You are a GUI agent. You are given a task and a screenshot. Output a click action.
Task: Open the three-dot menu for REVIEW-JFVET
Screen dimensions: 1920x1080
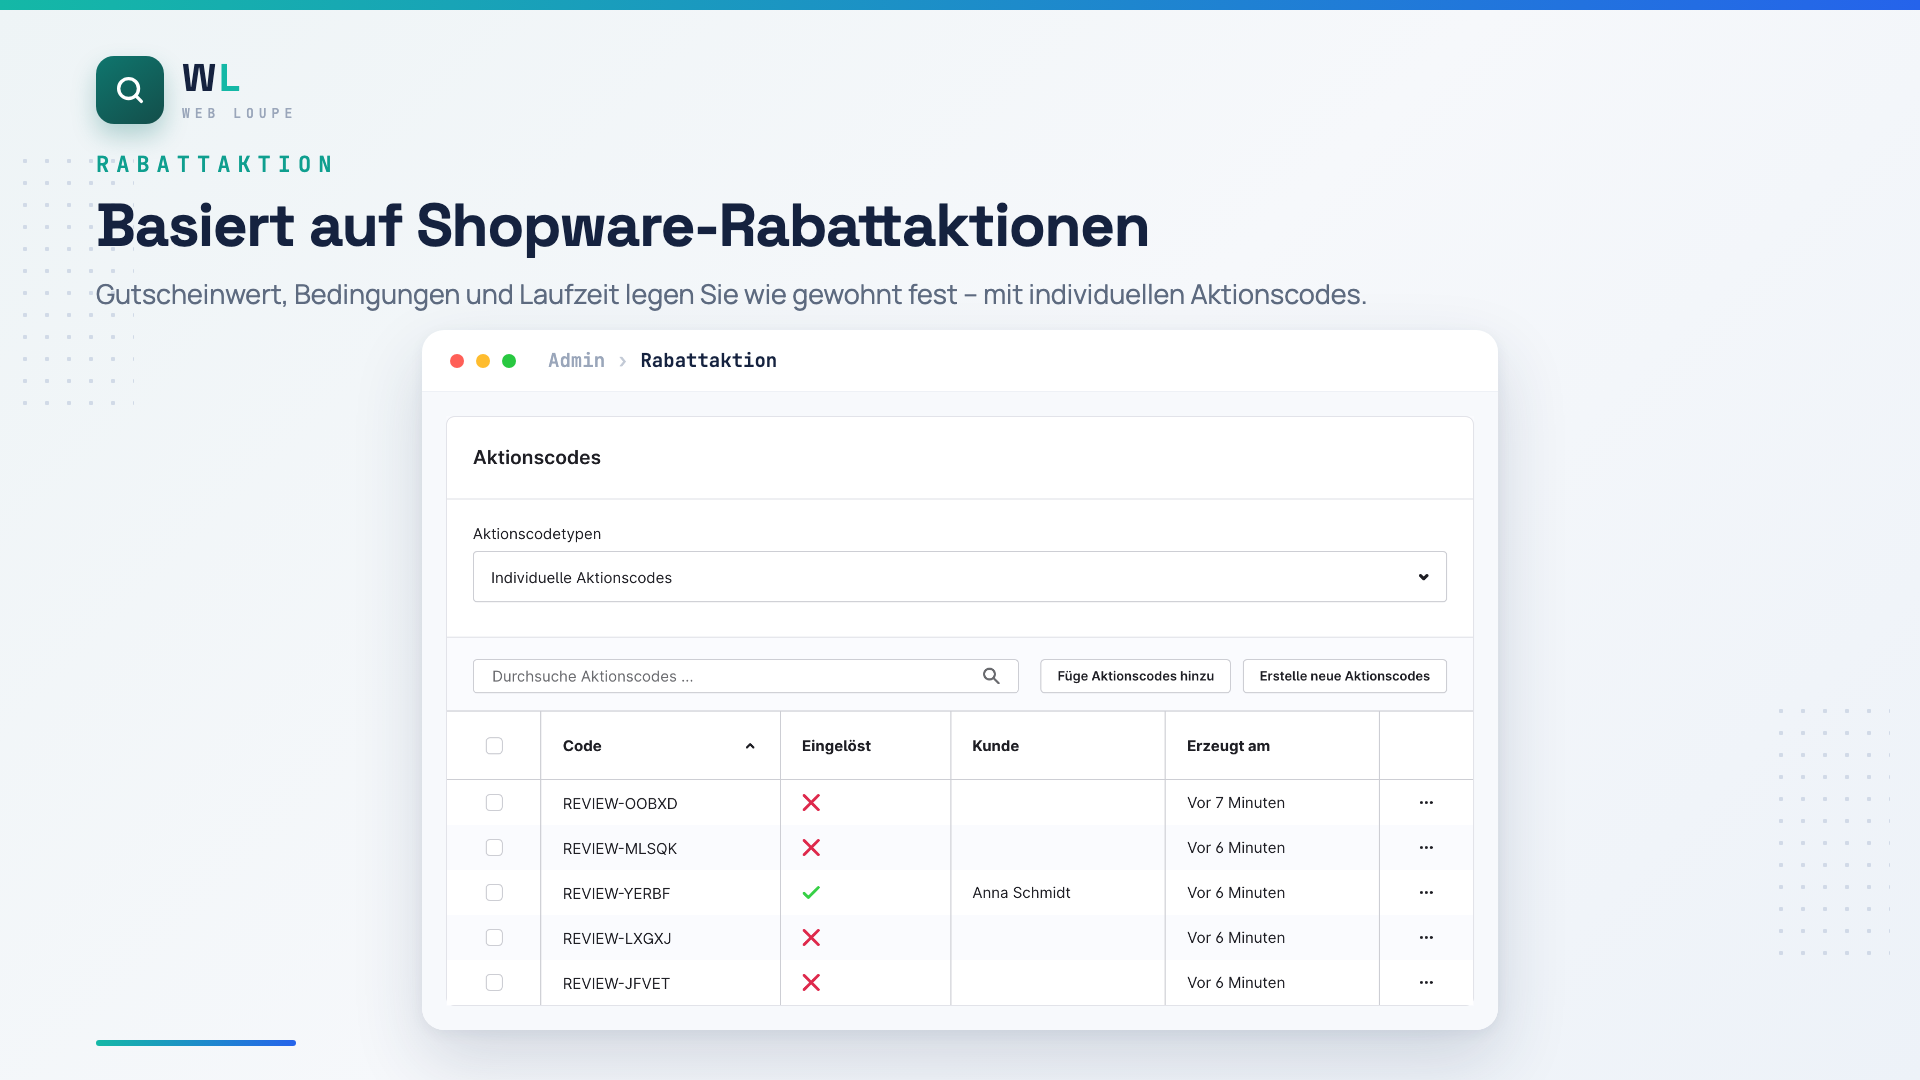point(1426,983)
